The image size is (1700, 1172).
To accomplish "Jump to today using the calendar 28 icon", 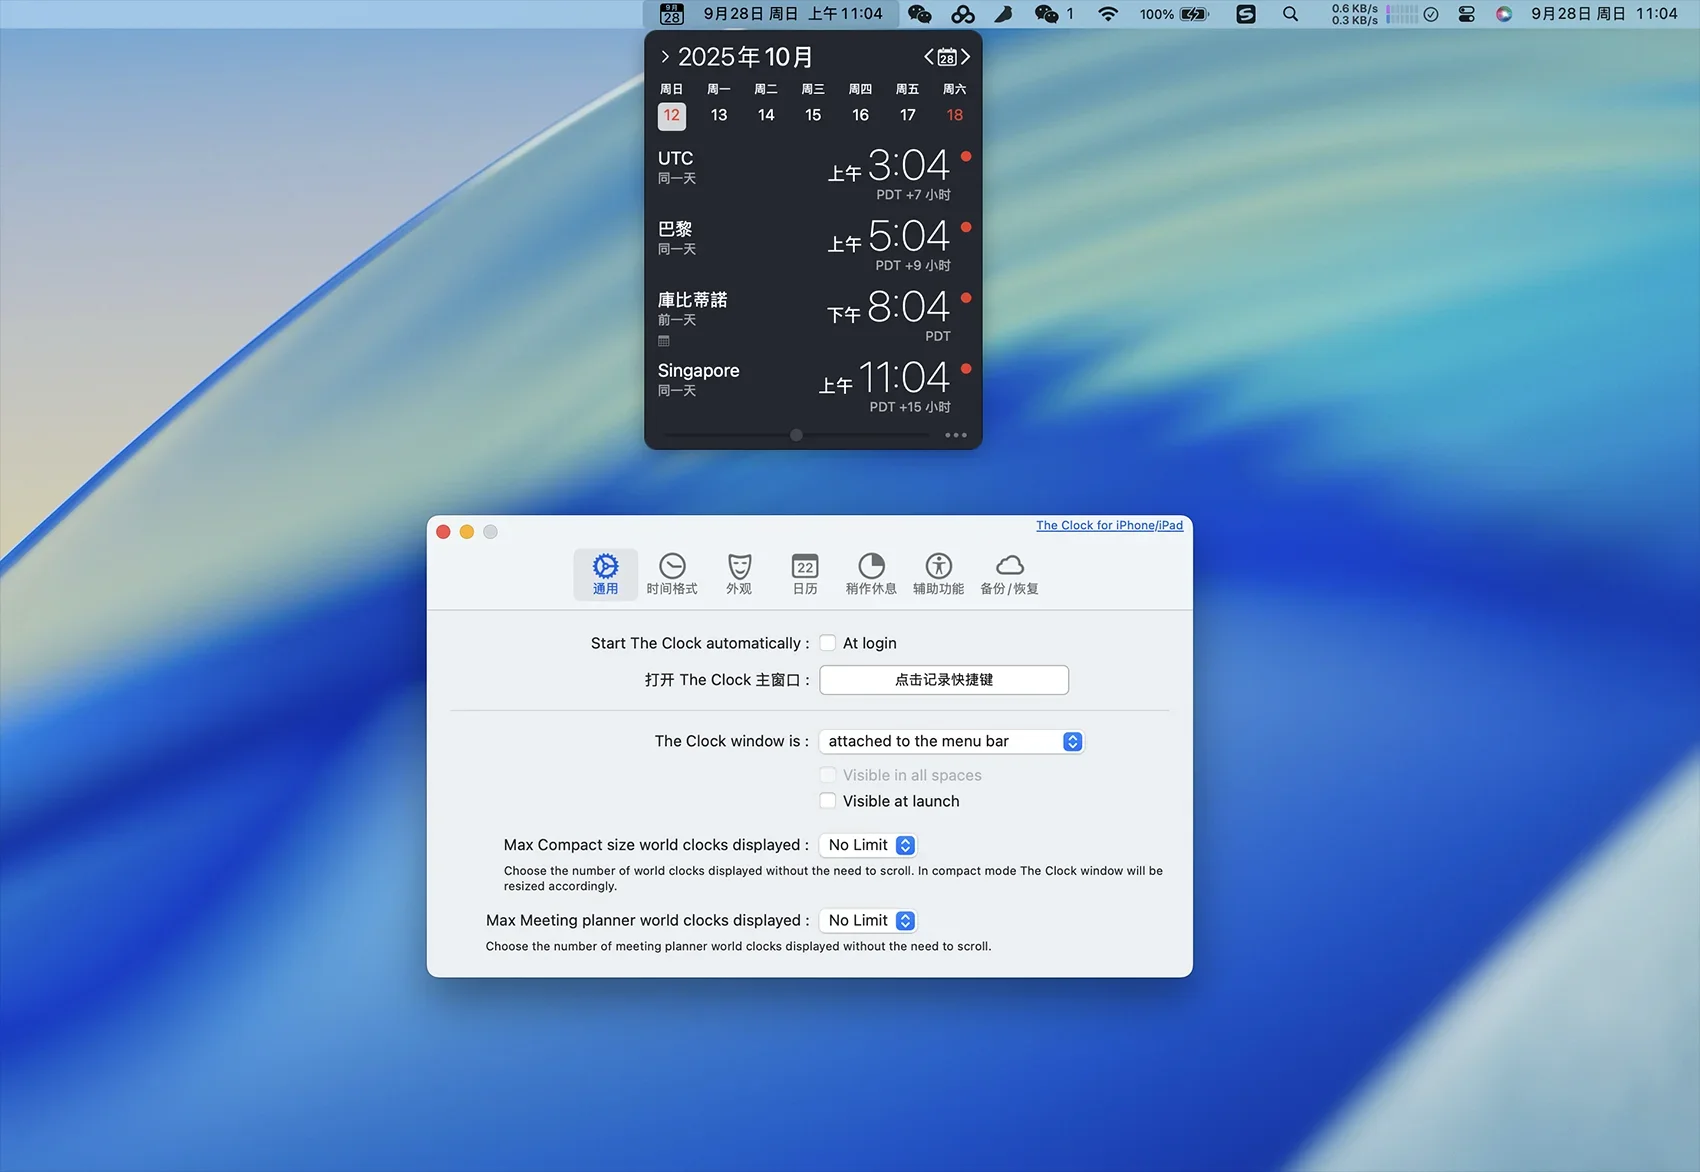I will 947,57.
